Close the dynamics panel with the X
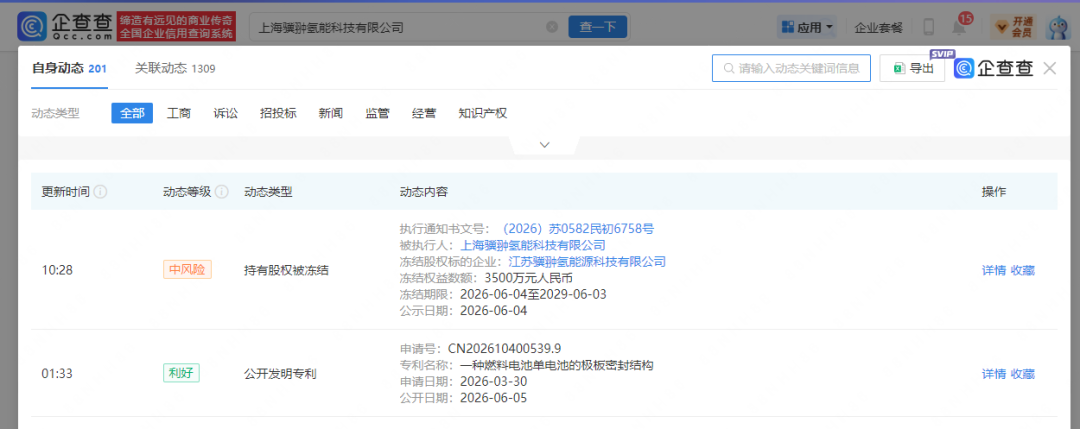This screenshot has height=429, width=1080. (x=1050, y=68)
